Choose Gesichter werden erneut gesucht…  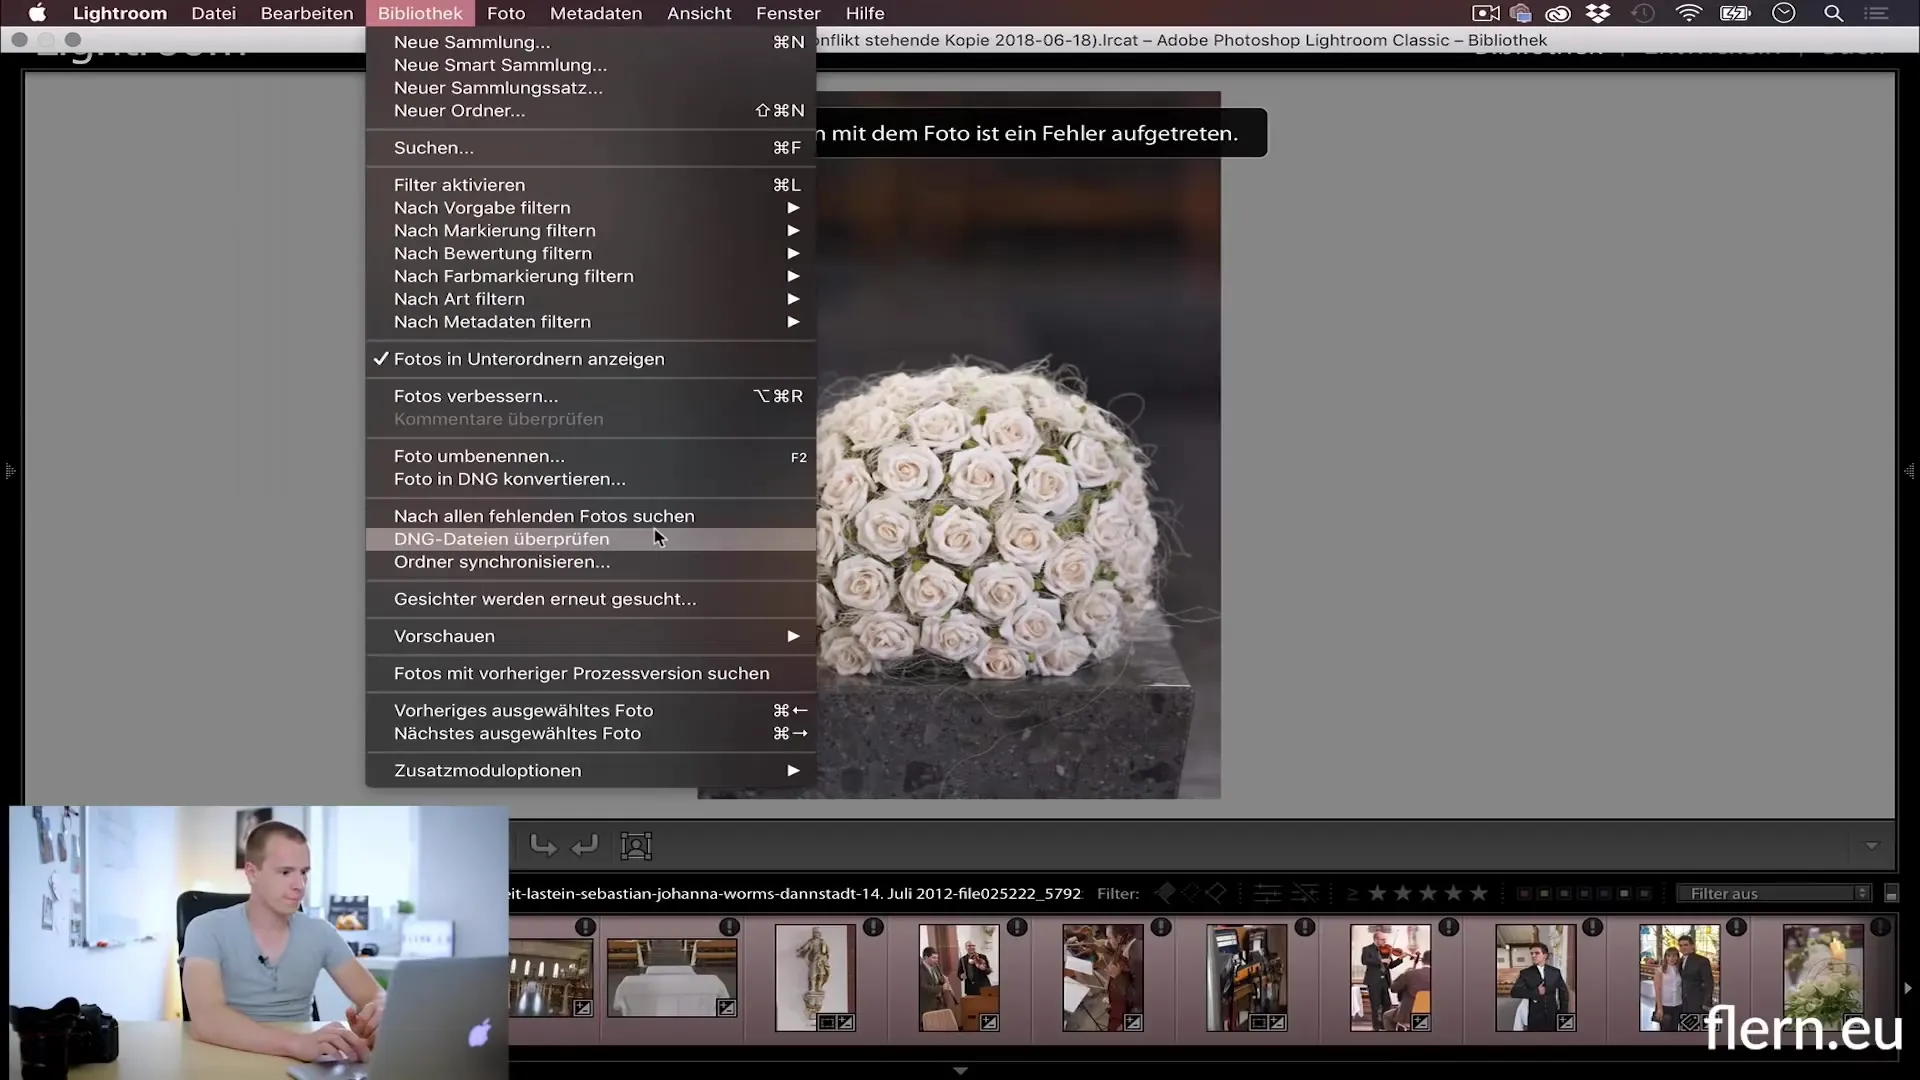click(590, 599)
